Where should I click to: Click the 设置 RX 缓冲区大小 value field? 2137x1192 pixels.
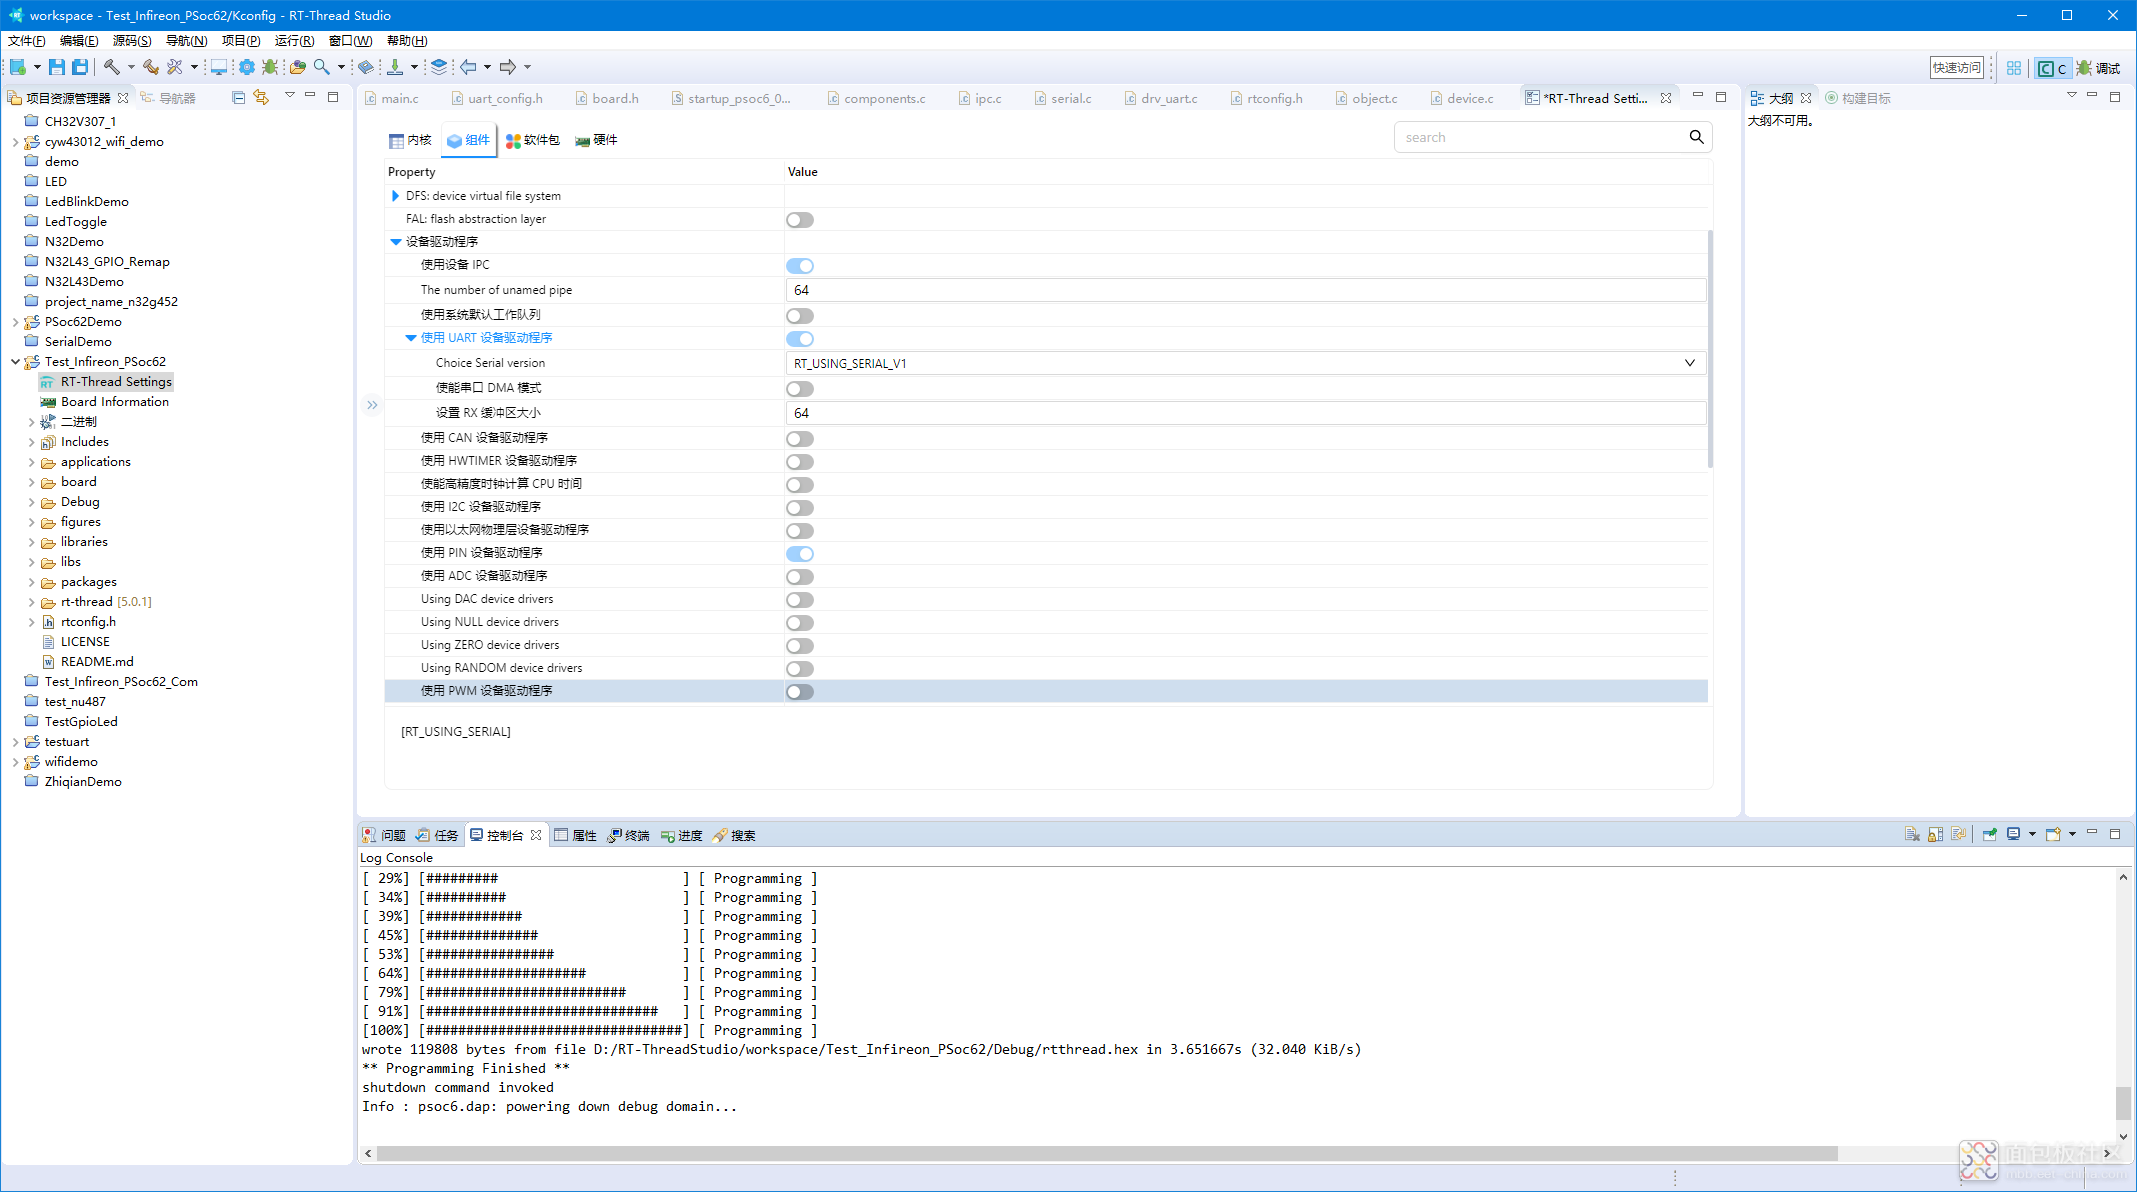(x=1246, y=413)
